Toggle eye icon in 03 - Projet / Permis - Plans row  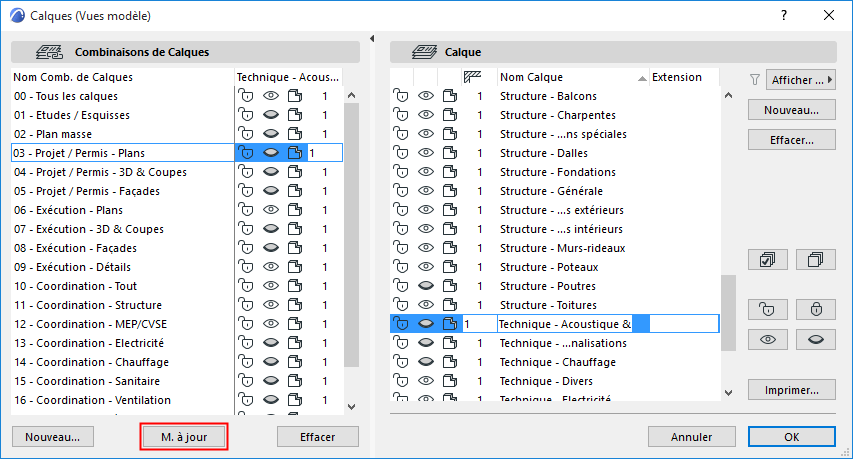[x=271, y=153]
